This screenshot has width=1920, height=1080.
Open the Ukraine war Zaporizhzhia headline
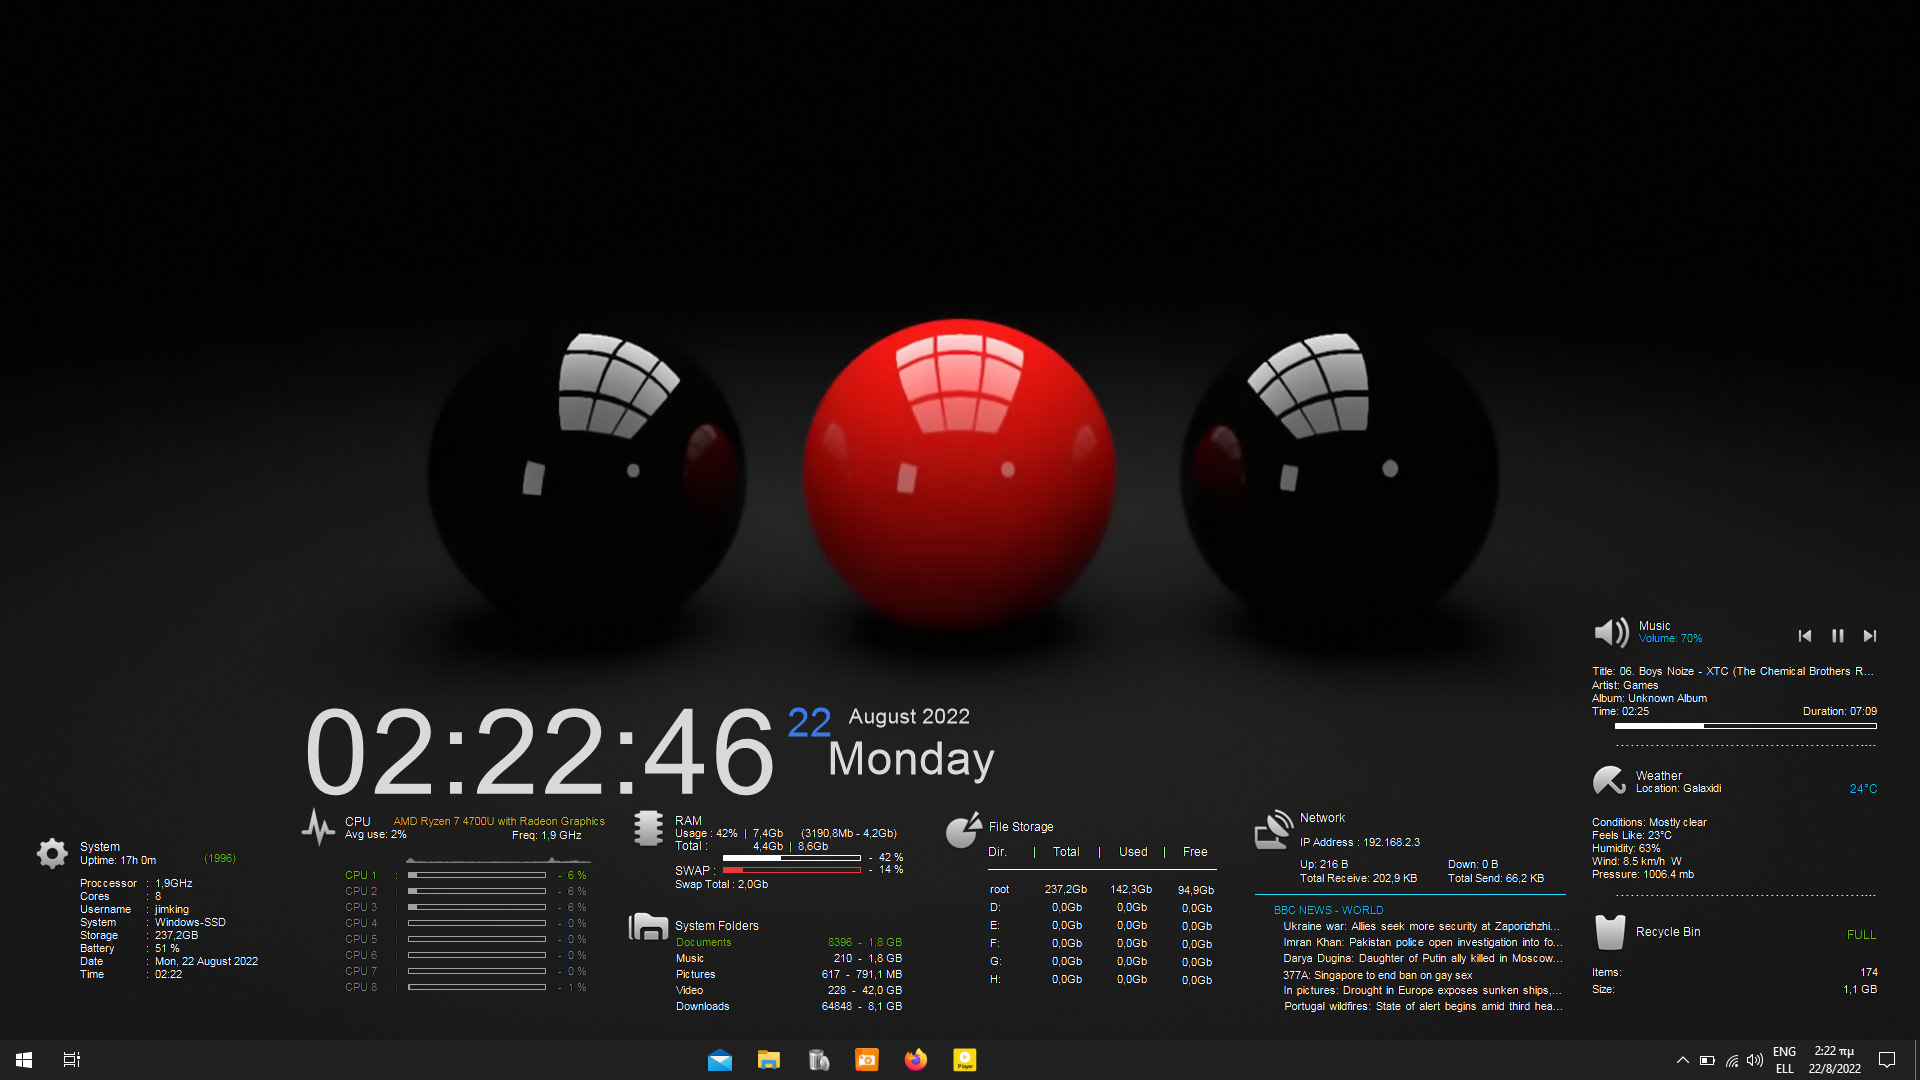click(1421, 926)
